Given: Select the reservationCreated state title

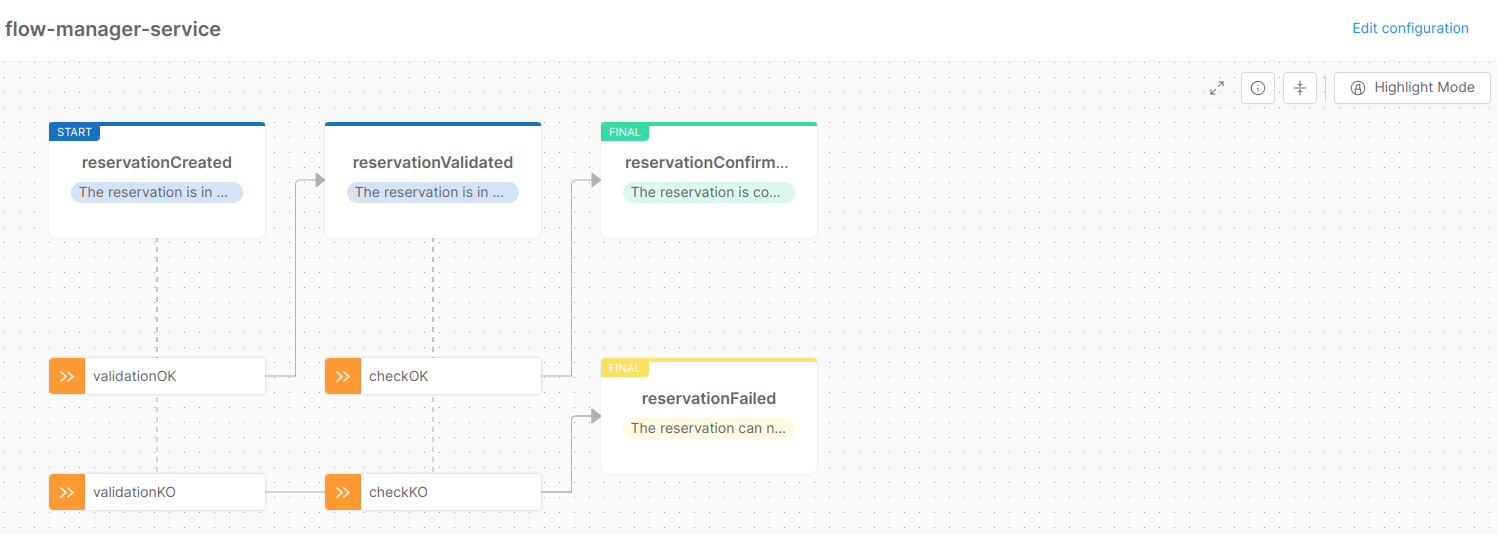Looking at the screenshot, I should coord(157,162).
